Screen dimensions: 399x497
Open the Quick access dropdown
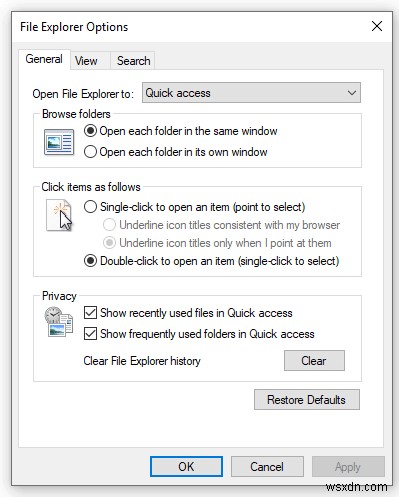[251, 93]
